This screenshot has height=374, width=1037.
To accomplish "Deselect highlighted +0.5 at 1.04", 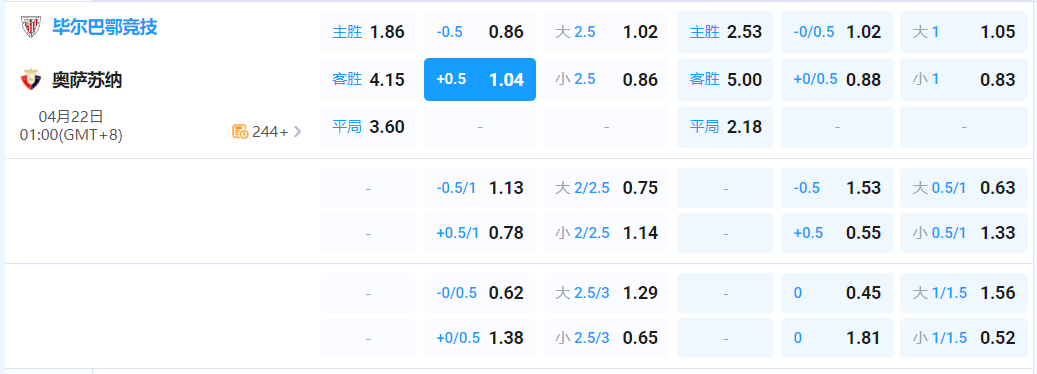I will (x=480, y=79).
